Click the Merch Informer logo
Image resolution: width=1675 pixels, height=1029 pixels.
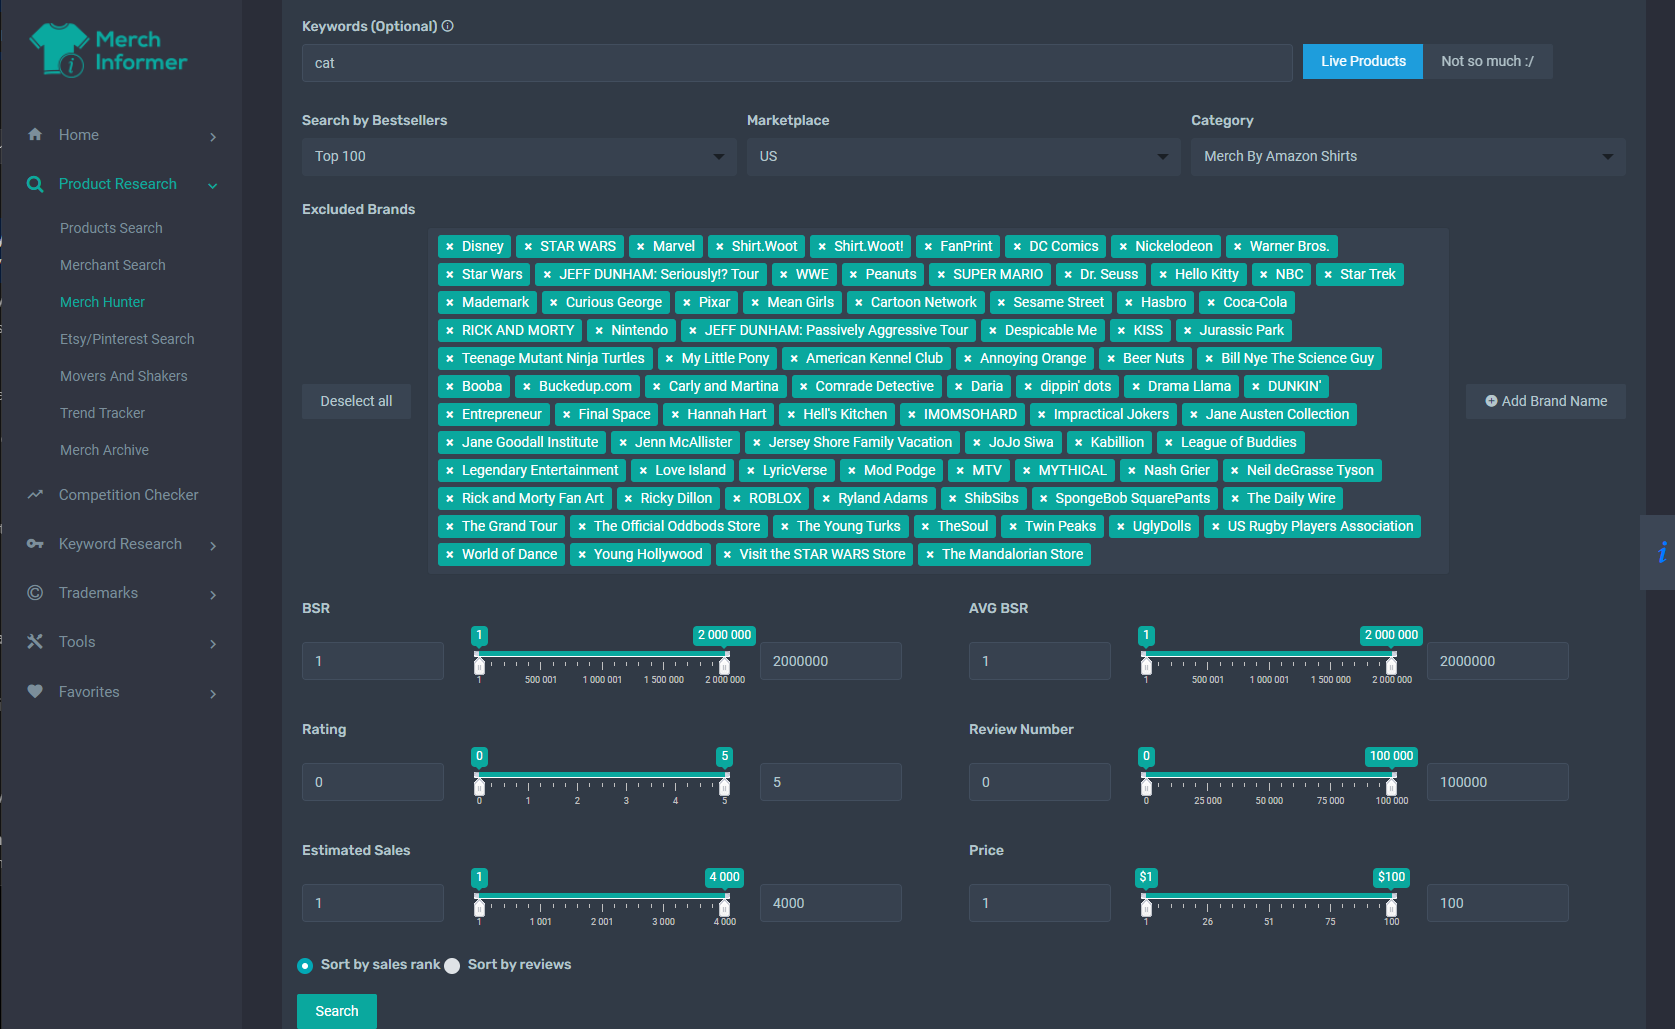point(108,50)
